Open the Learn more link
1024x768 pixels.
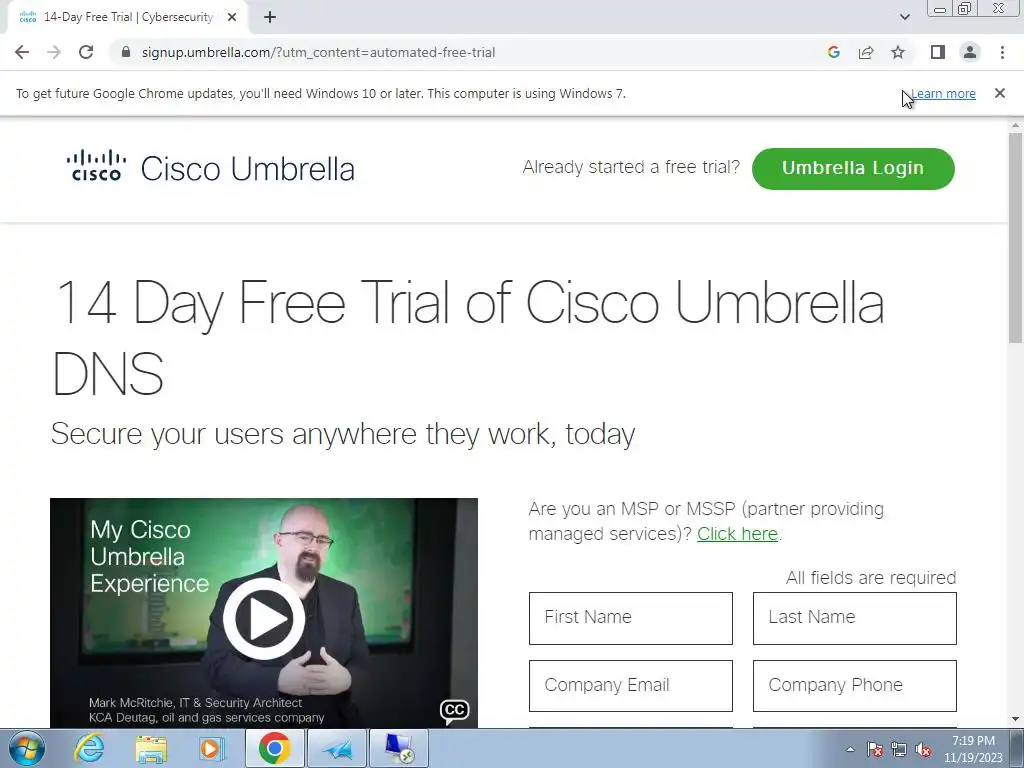(x=943, y=93)
